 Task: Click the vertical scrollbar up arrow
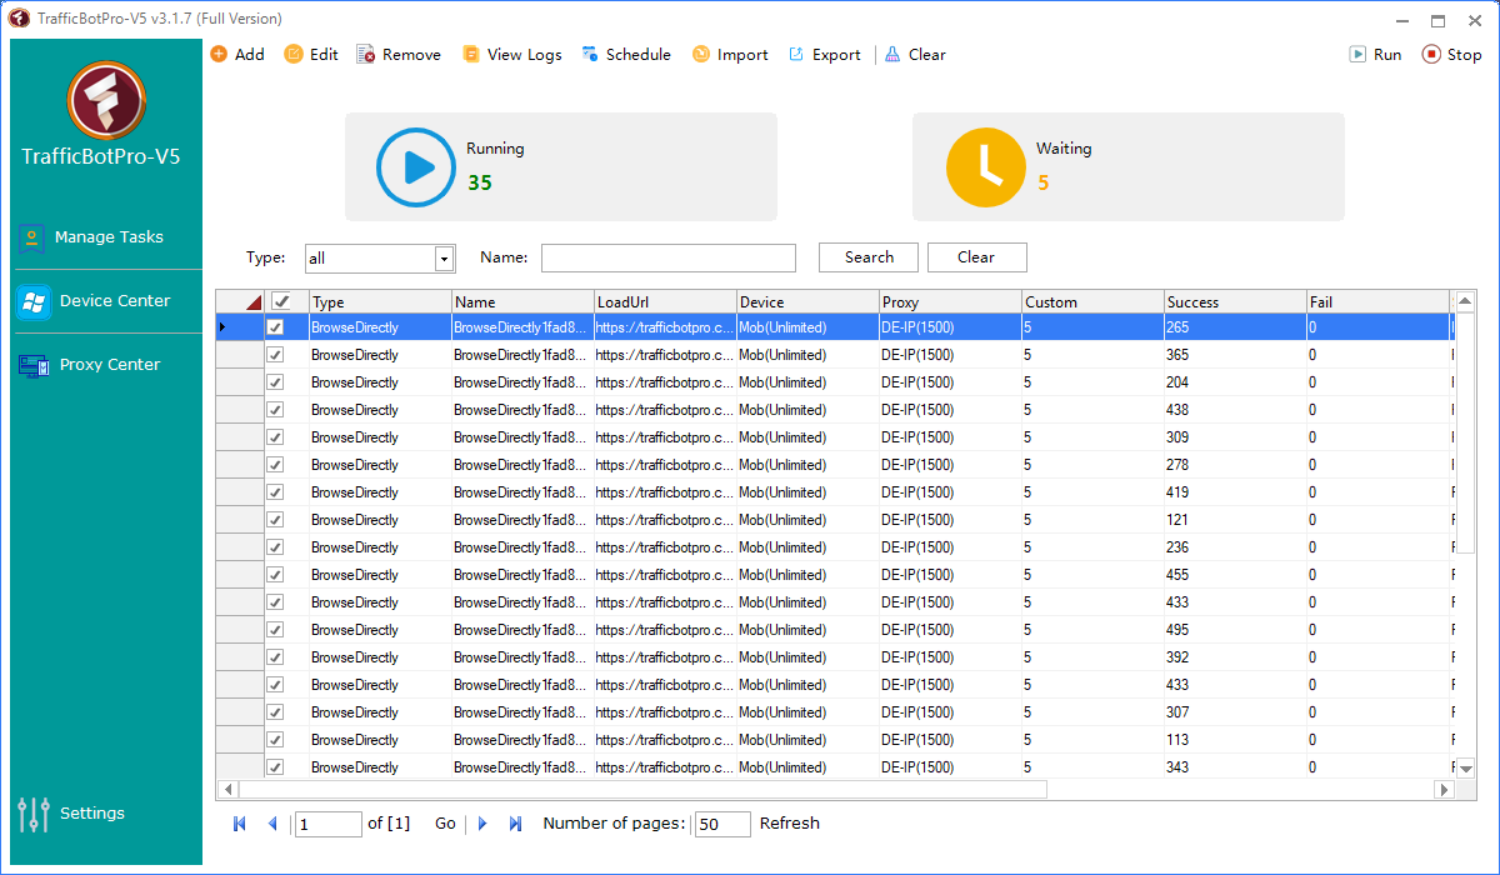(1465, 301)
